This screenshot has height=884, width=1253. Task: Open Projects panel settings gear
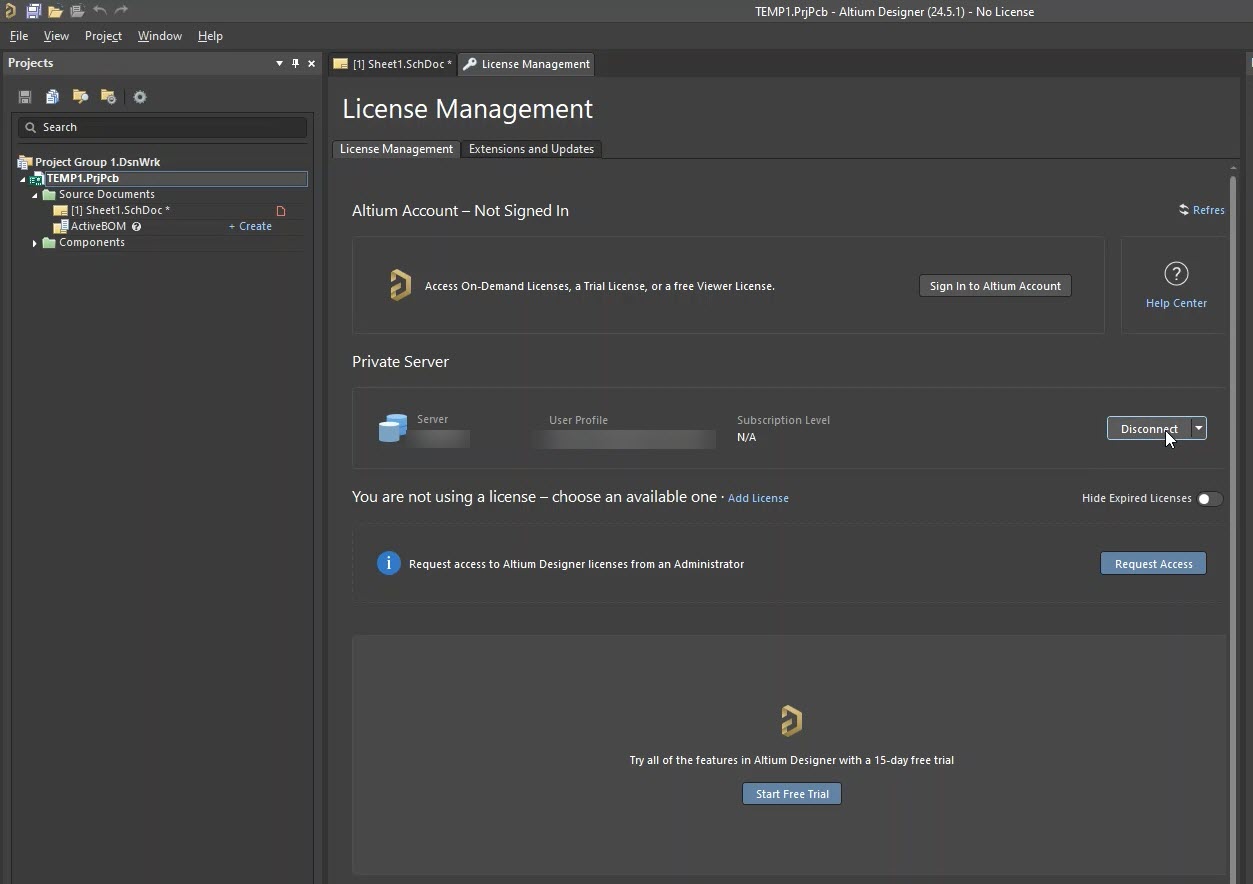pyautogui.click(x=140, y=97)
